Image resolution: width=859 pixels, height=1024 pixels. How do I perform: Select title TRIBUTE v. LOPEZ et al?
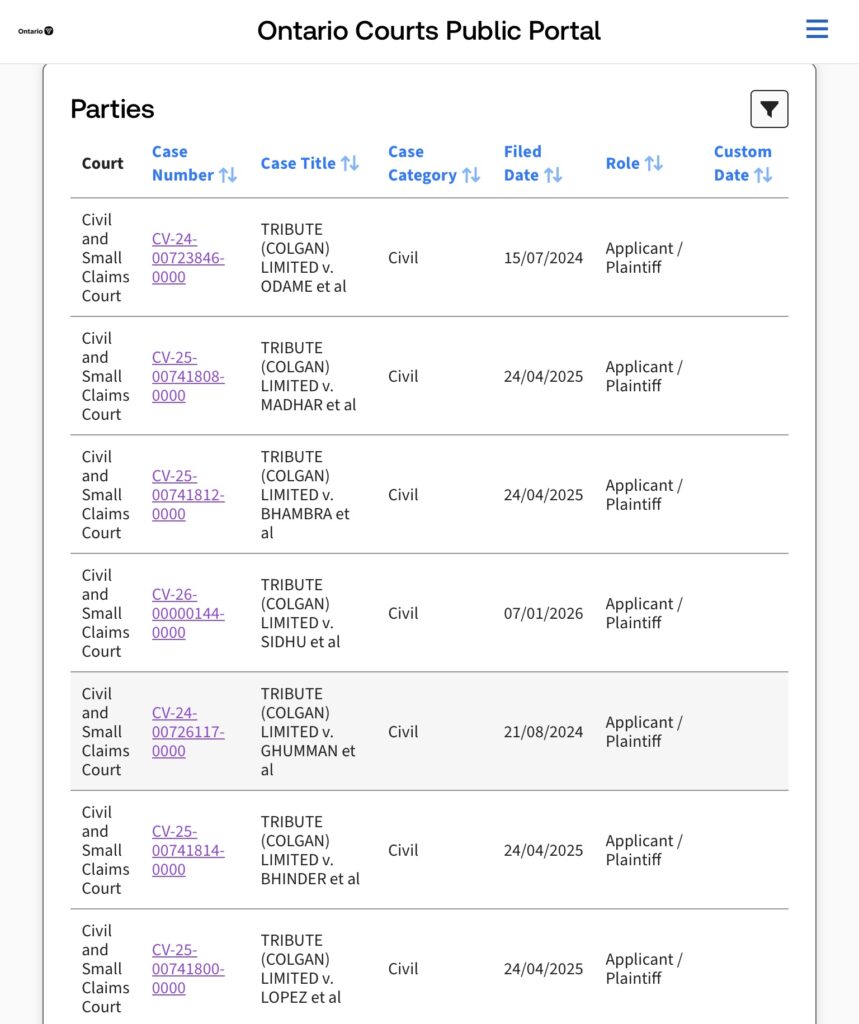point(300,969)
